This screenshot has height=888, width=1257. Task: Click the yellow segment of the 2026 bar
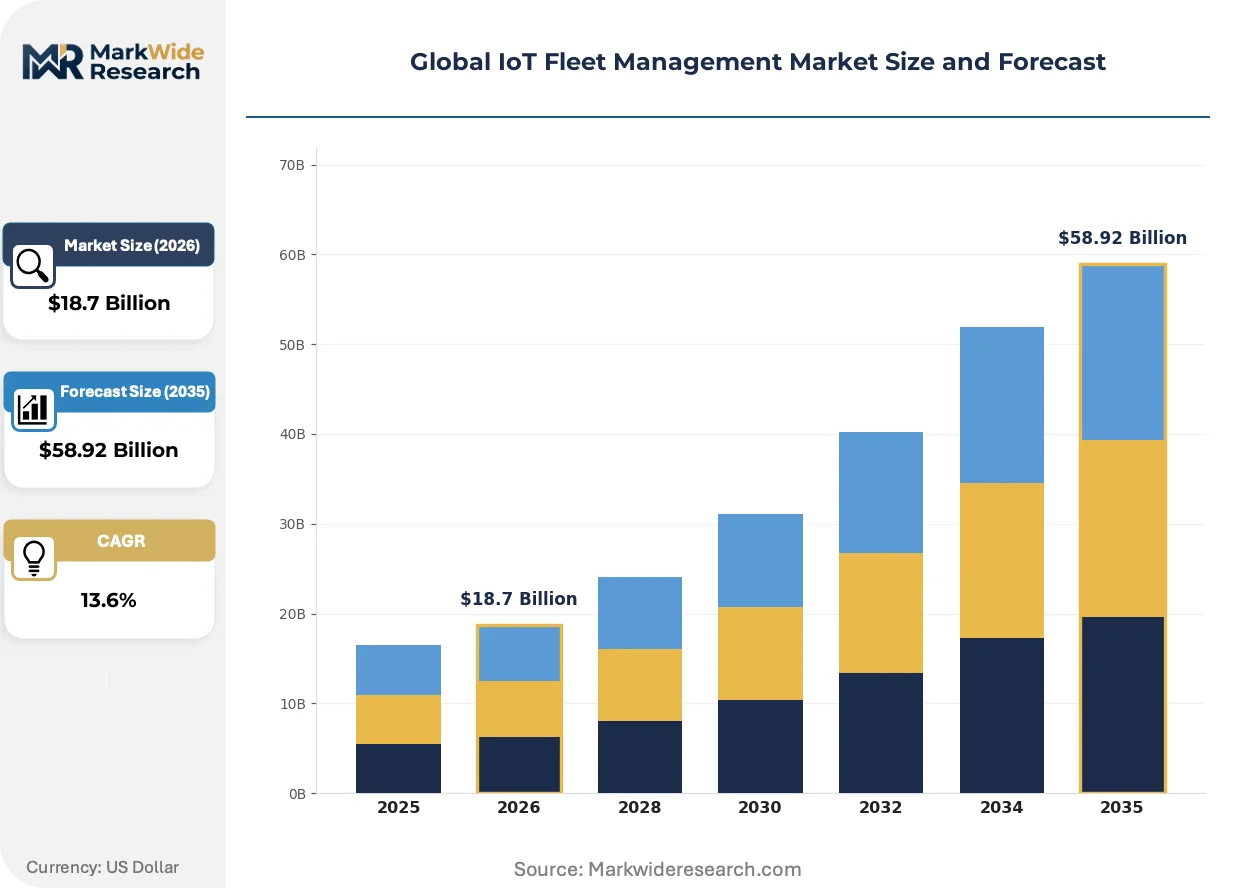pyautogui.click(x=518, y=709)
